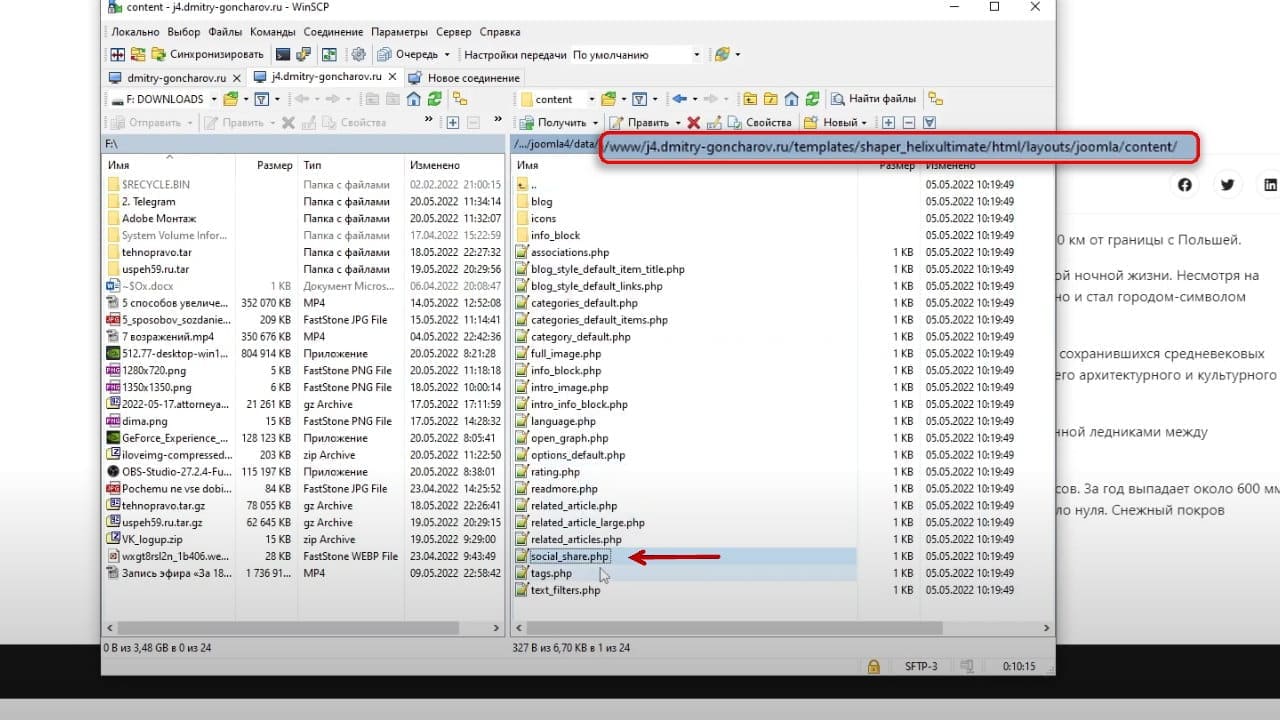The height and width of the screenshot is (720, 1280).
Task: Open remote Свойства properties
Action: click(760, 122)
